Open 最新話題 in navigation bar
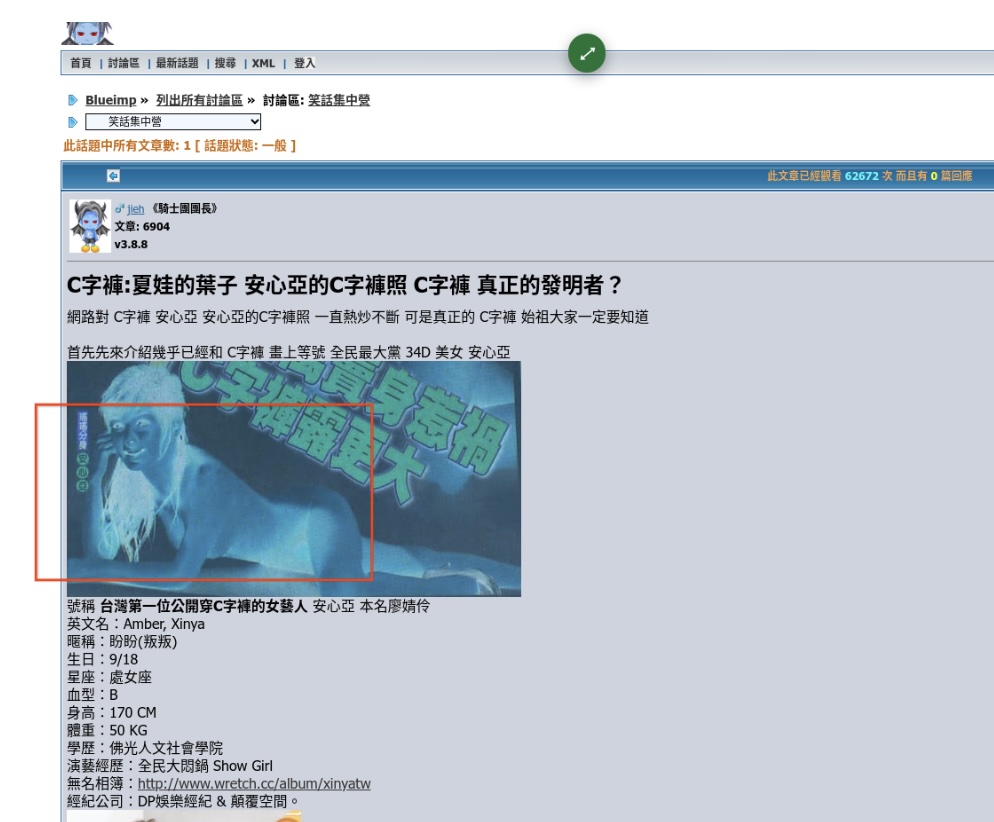Viewport: 994px width, 822px height. [176, 63]
